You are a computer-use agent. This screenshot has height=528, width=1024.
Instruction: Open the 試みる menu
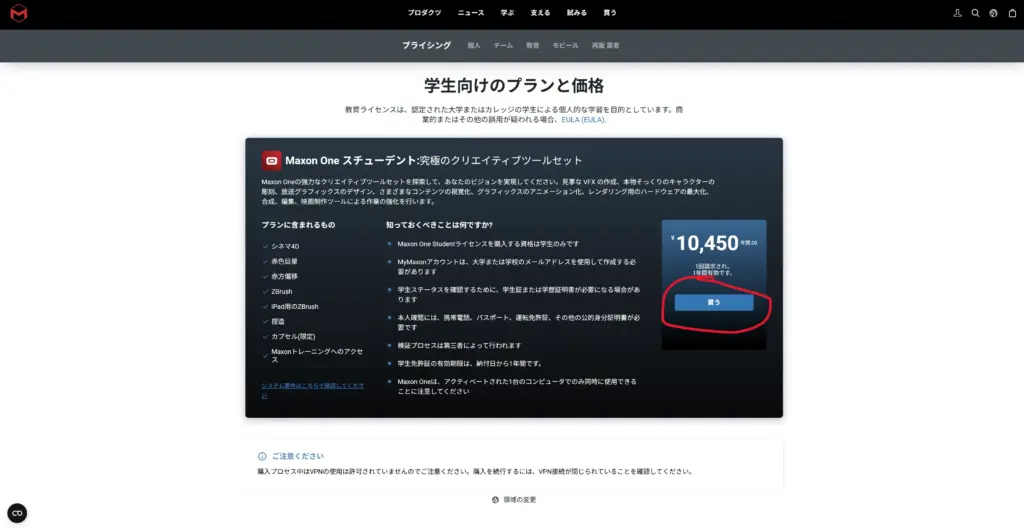[x=577, y=13]
